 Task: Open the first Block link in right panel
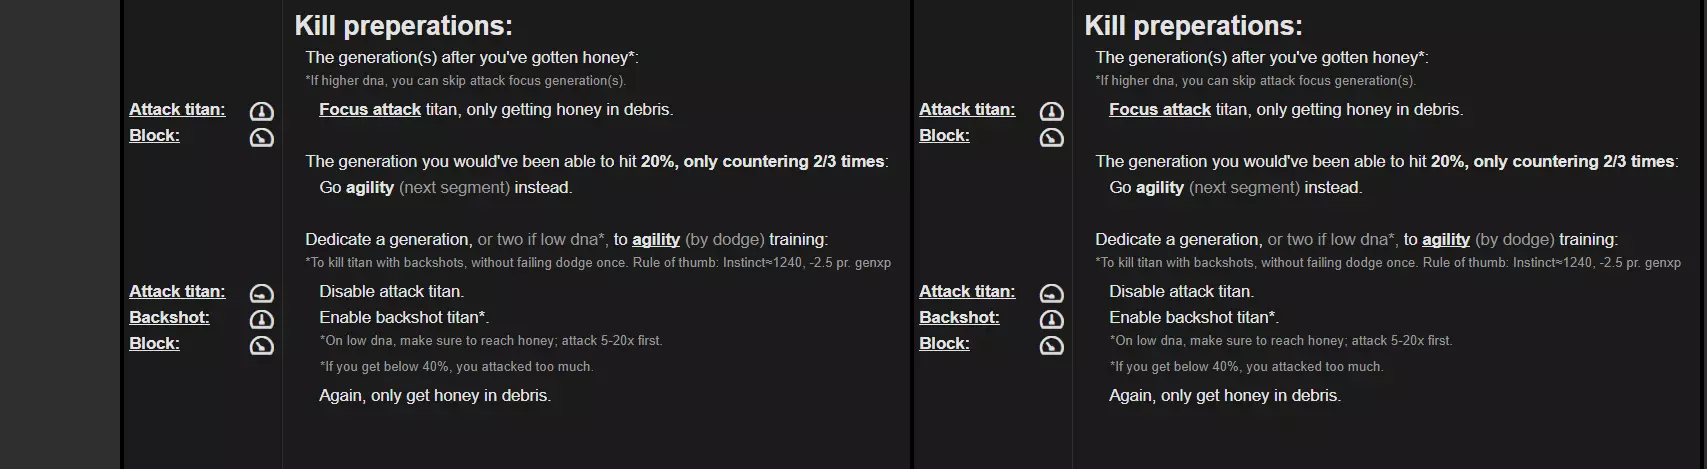click(x=944, y=135)
